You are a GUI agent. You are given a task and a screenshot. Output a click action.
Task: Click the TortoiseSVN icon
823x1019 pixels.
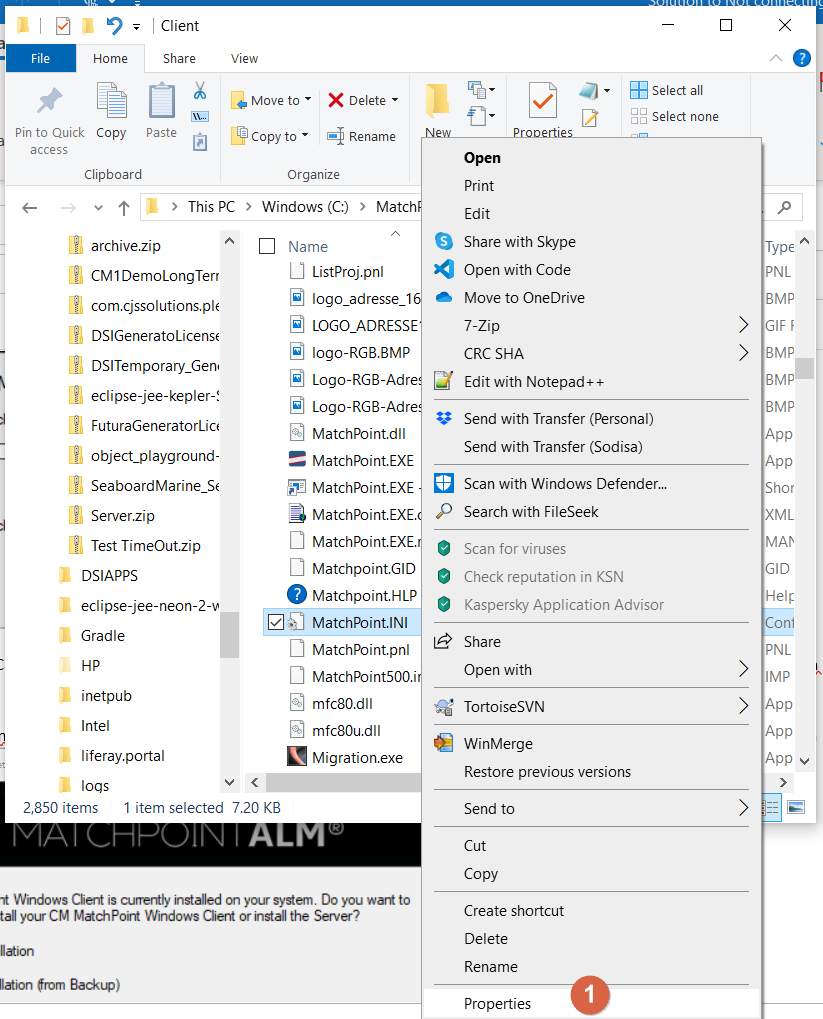tap(444, 706)
